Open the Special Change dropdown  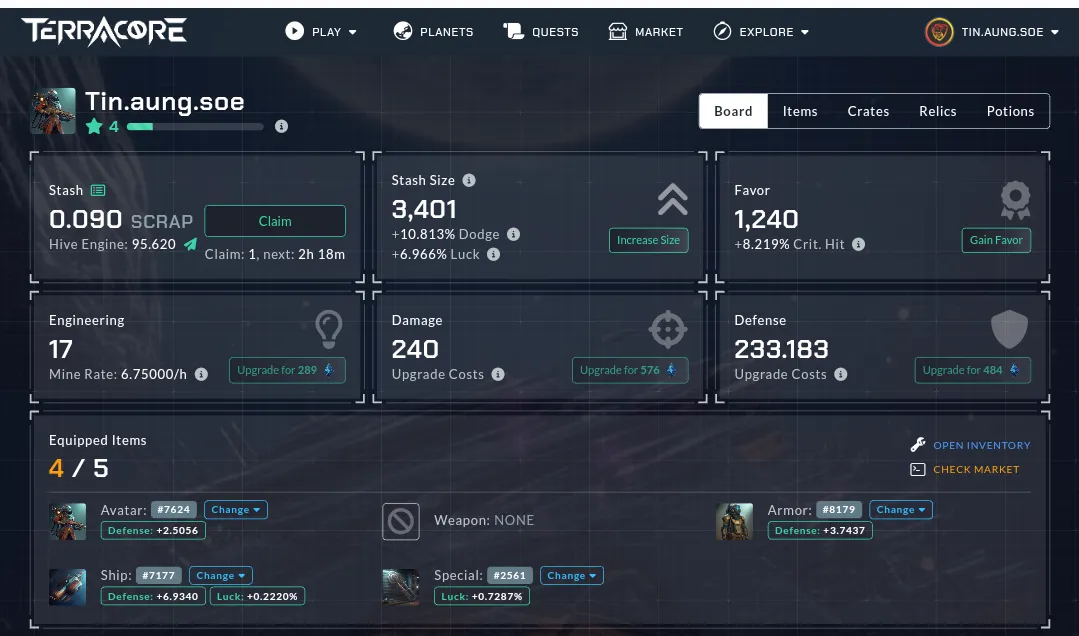pos(572,575)
